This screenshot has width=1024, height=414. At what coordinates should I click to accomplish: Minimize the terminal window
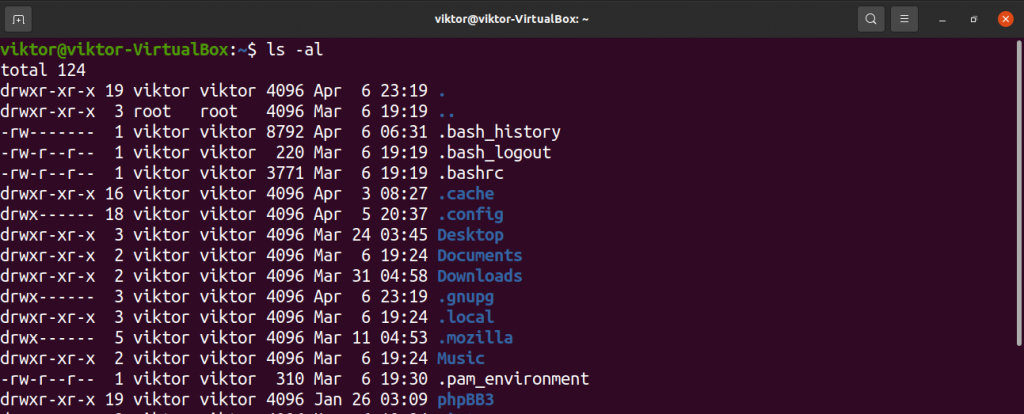[942, 20]
